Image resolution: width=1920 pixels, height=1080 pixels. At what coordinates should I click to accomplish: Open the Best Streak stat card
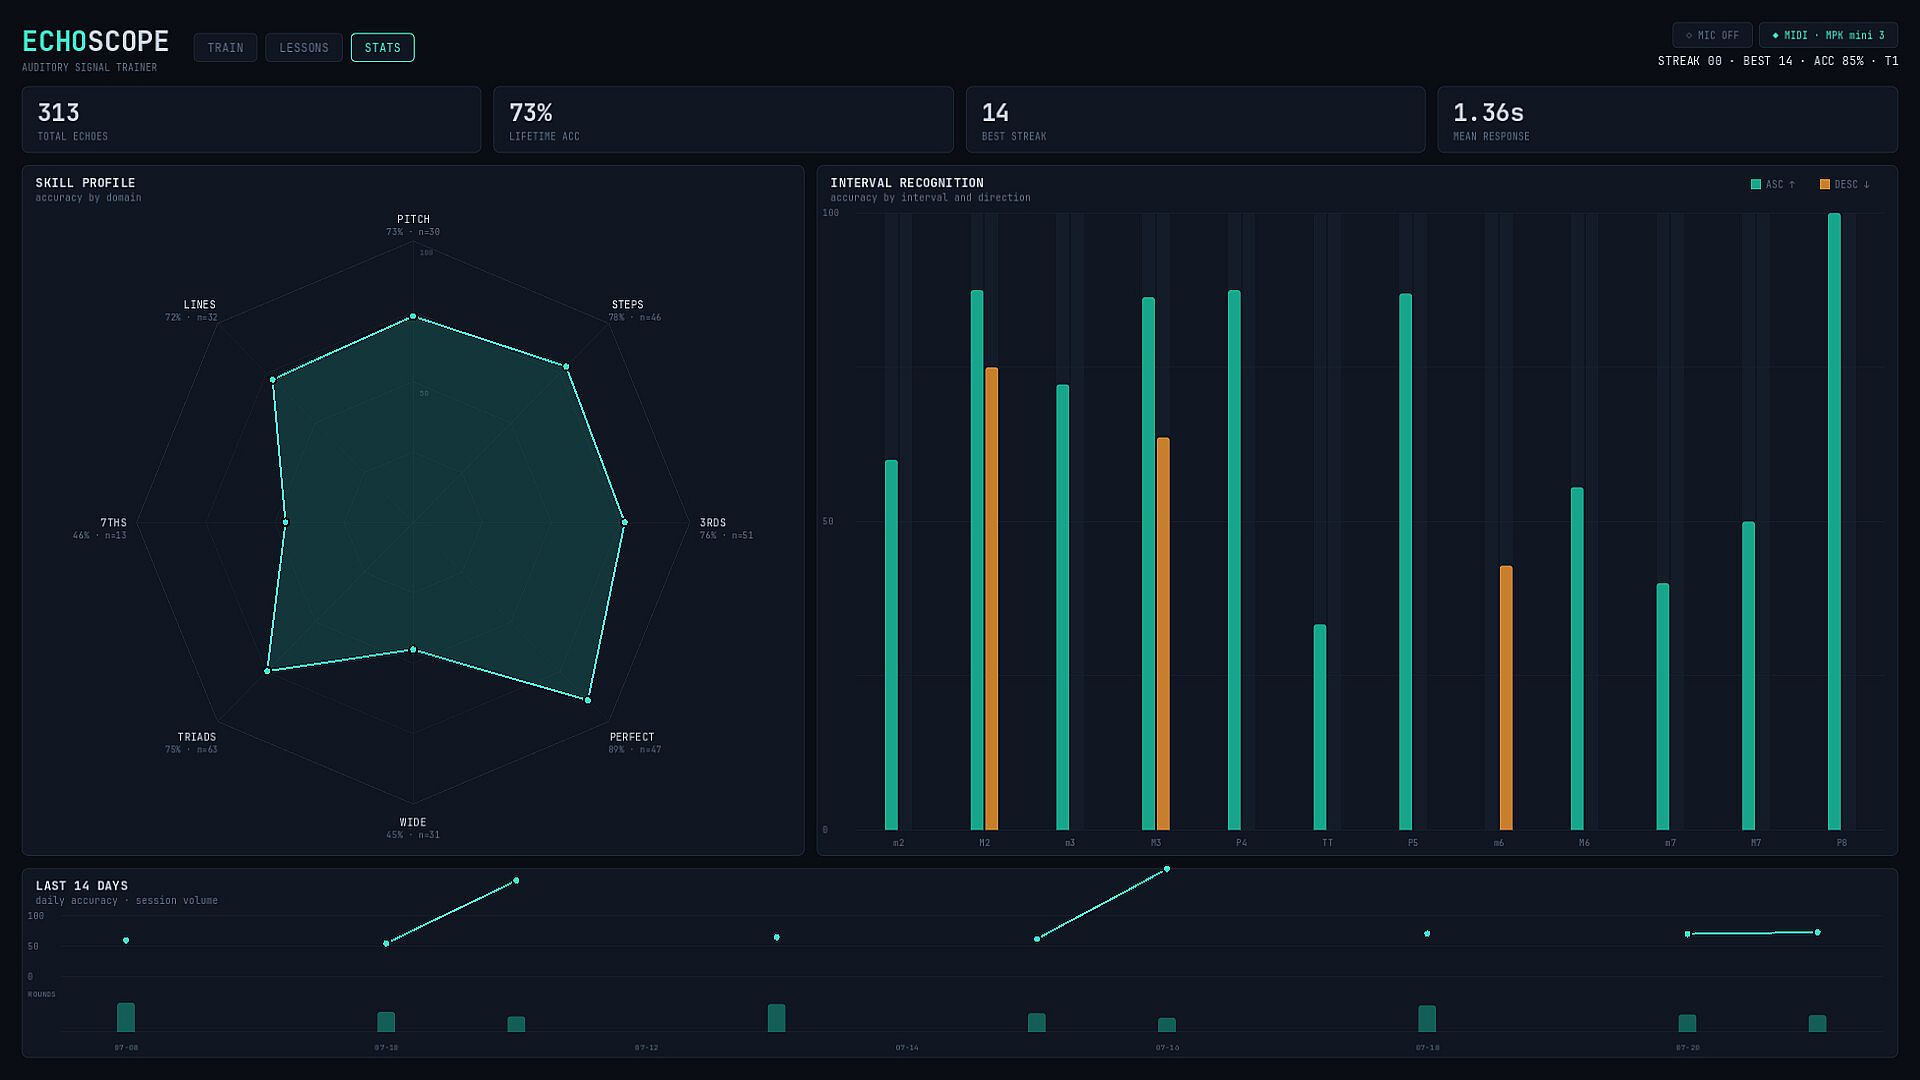tap(1195, 119)
